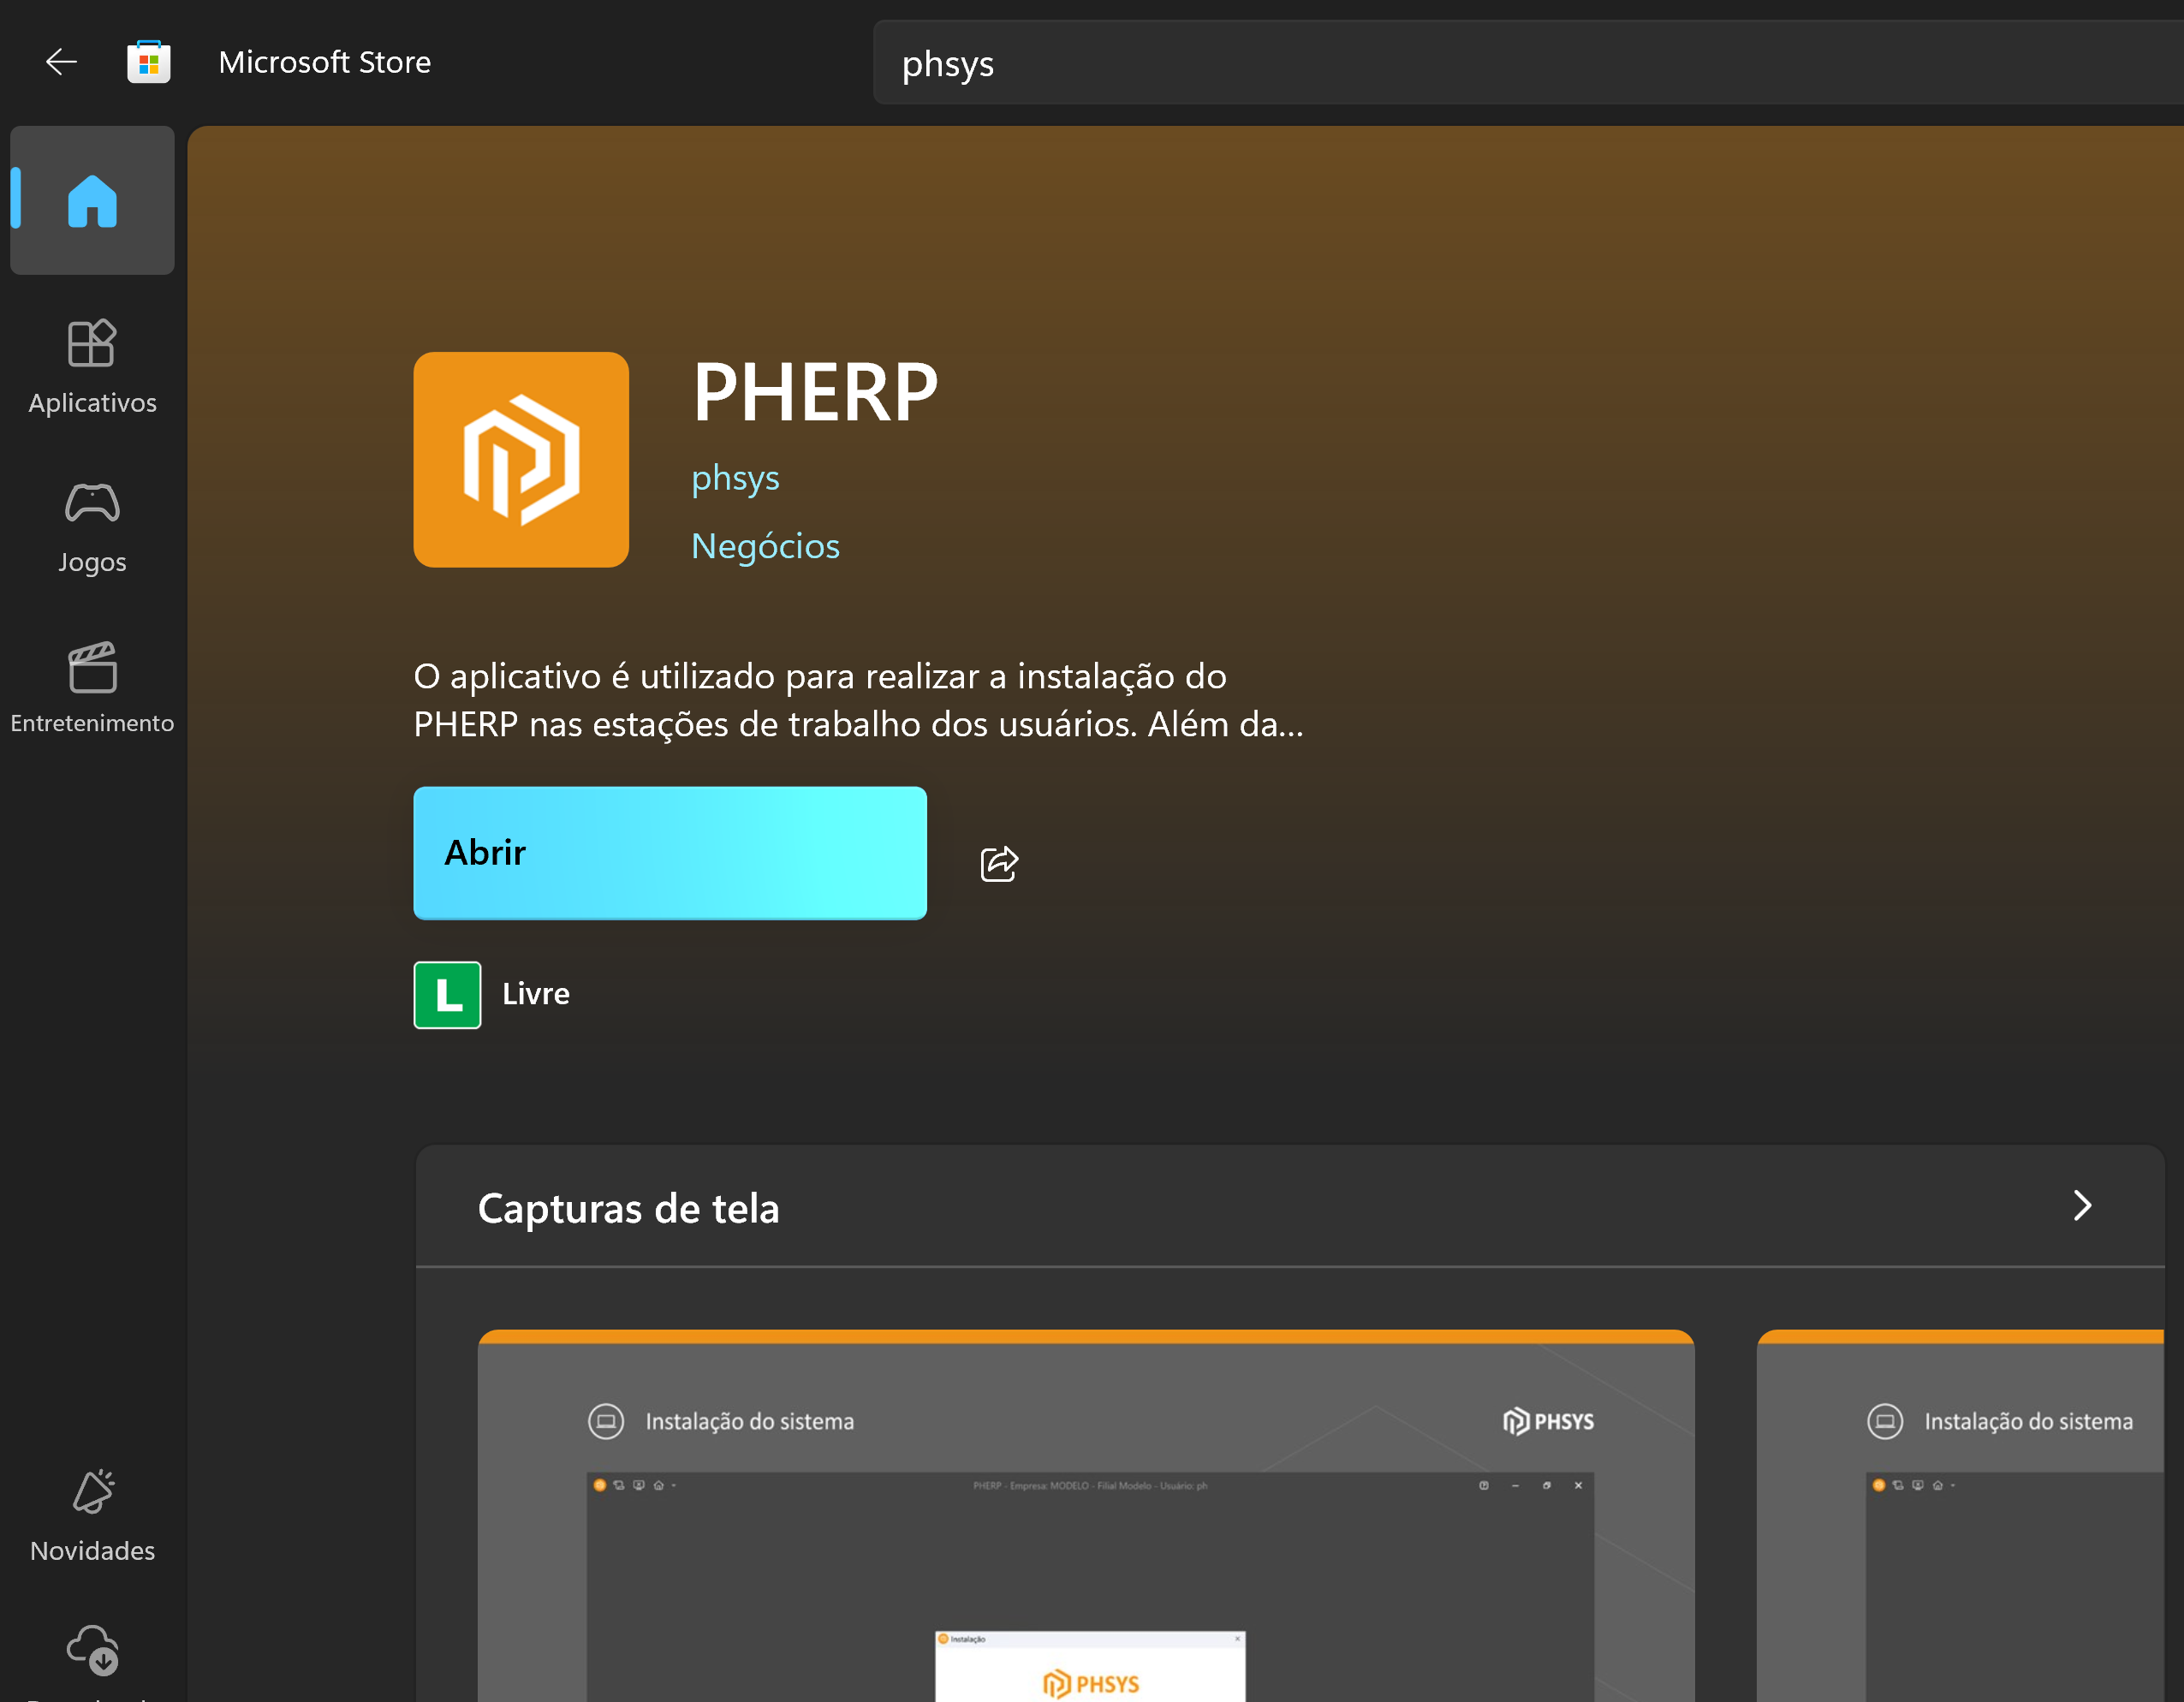Expand Capturas de tela with chevron
Image resolution: width=2184 pixels, height=1702 pixels.
2082,1206
